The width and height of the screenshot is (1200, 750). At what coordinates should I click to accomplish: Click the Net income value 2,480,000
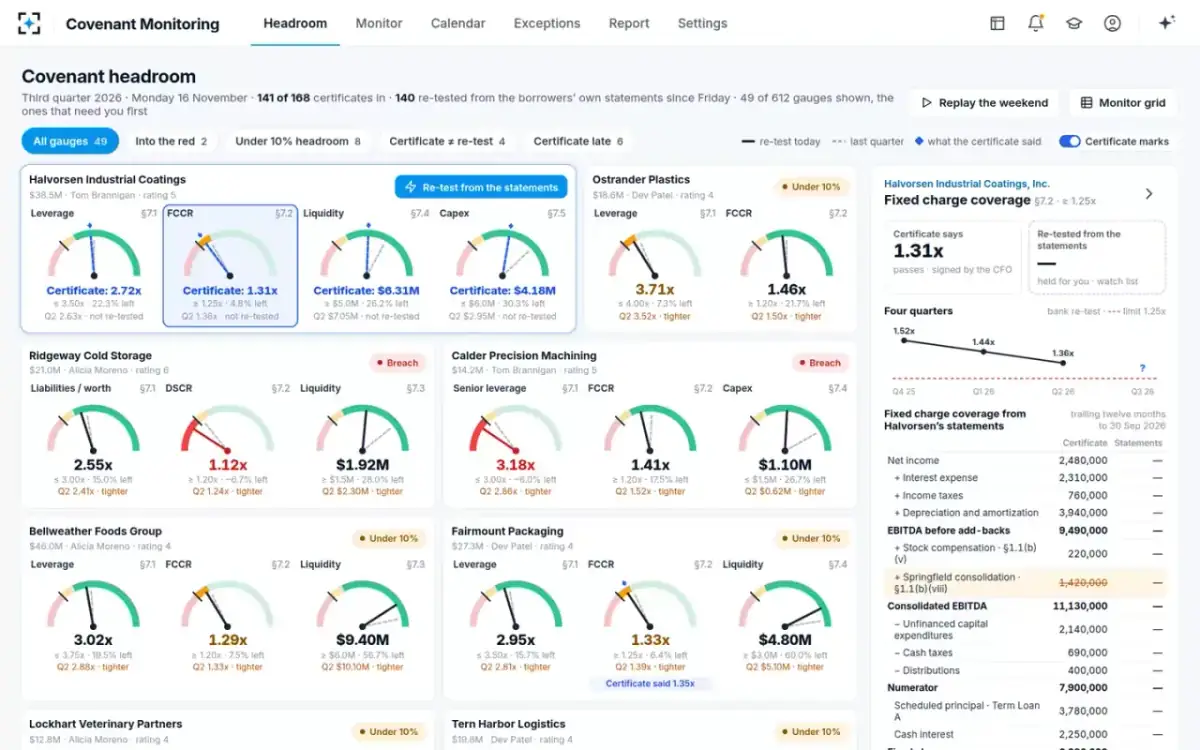1081,461
